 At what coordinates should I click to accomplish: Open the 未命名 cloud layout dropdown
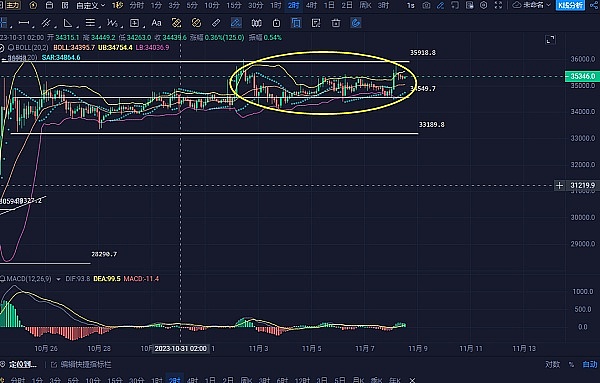click(x=532, y=5)
